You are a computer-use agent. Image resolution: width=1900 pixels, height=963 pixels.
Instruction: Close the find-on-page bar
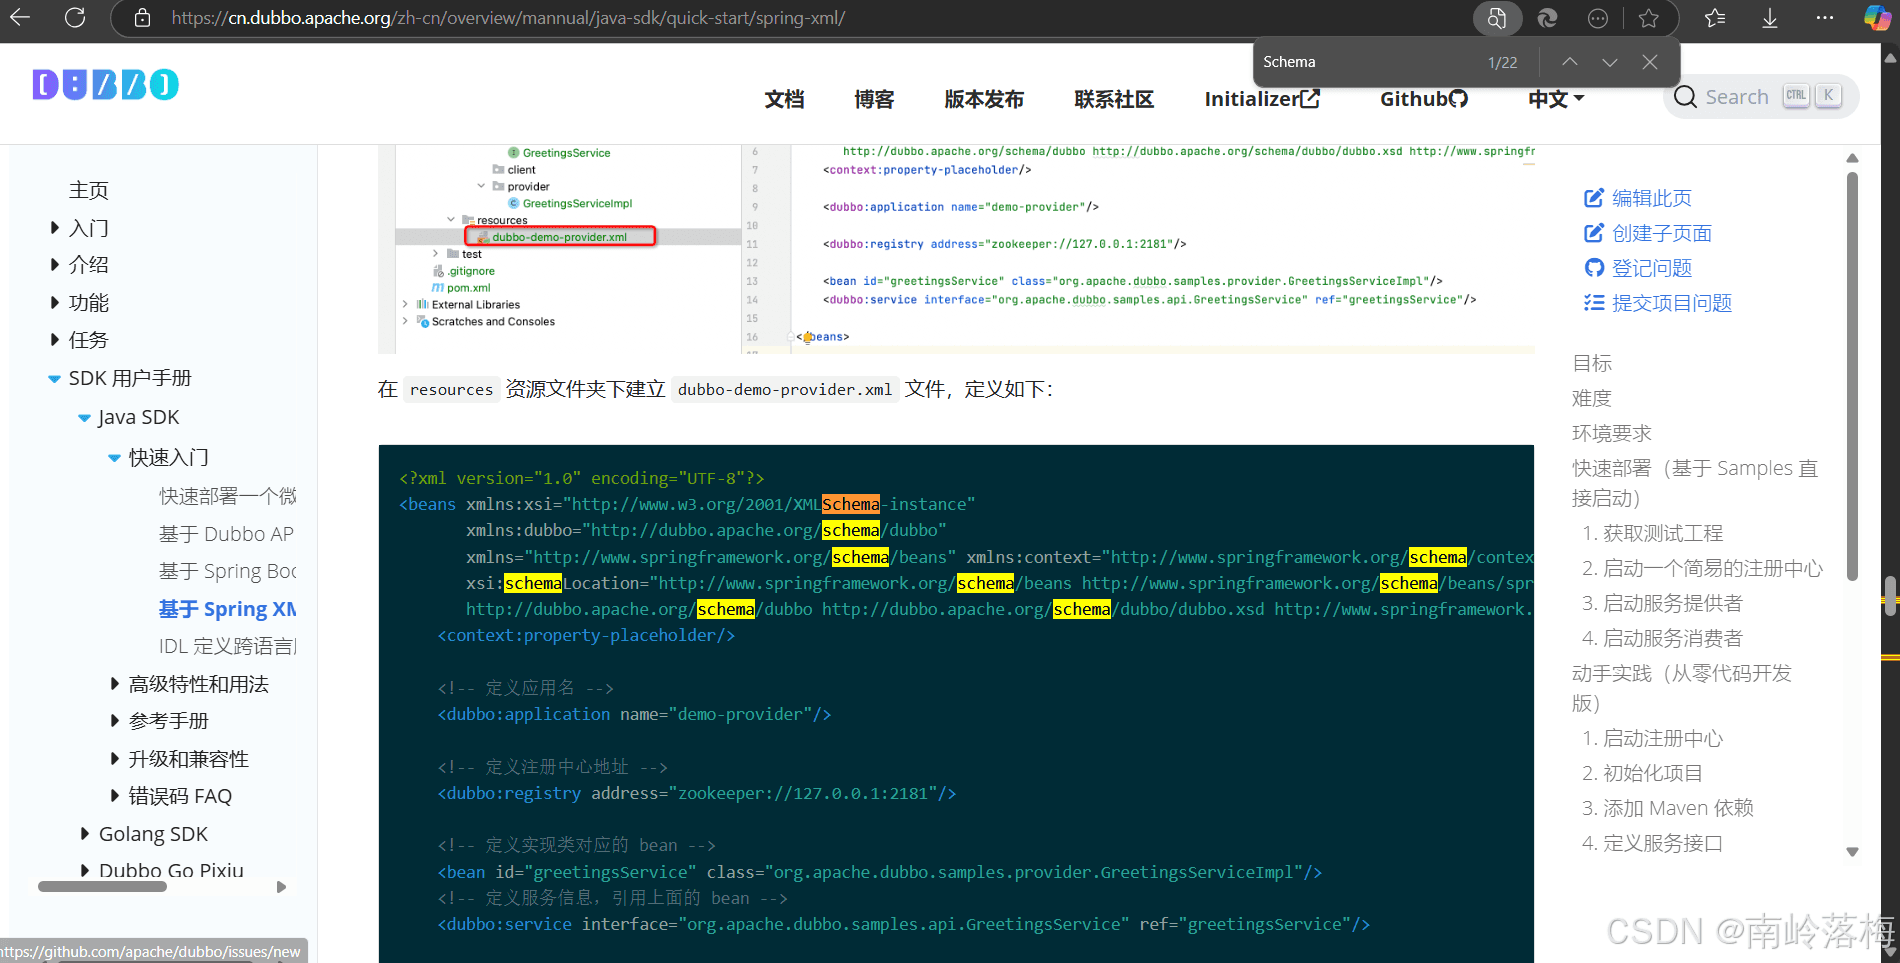[1650, 62]
